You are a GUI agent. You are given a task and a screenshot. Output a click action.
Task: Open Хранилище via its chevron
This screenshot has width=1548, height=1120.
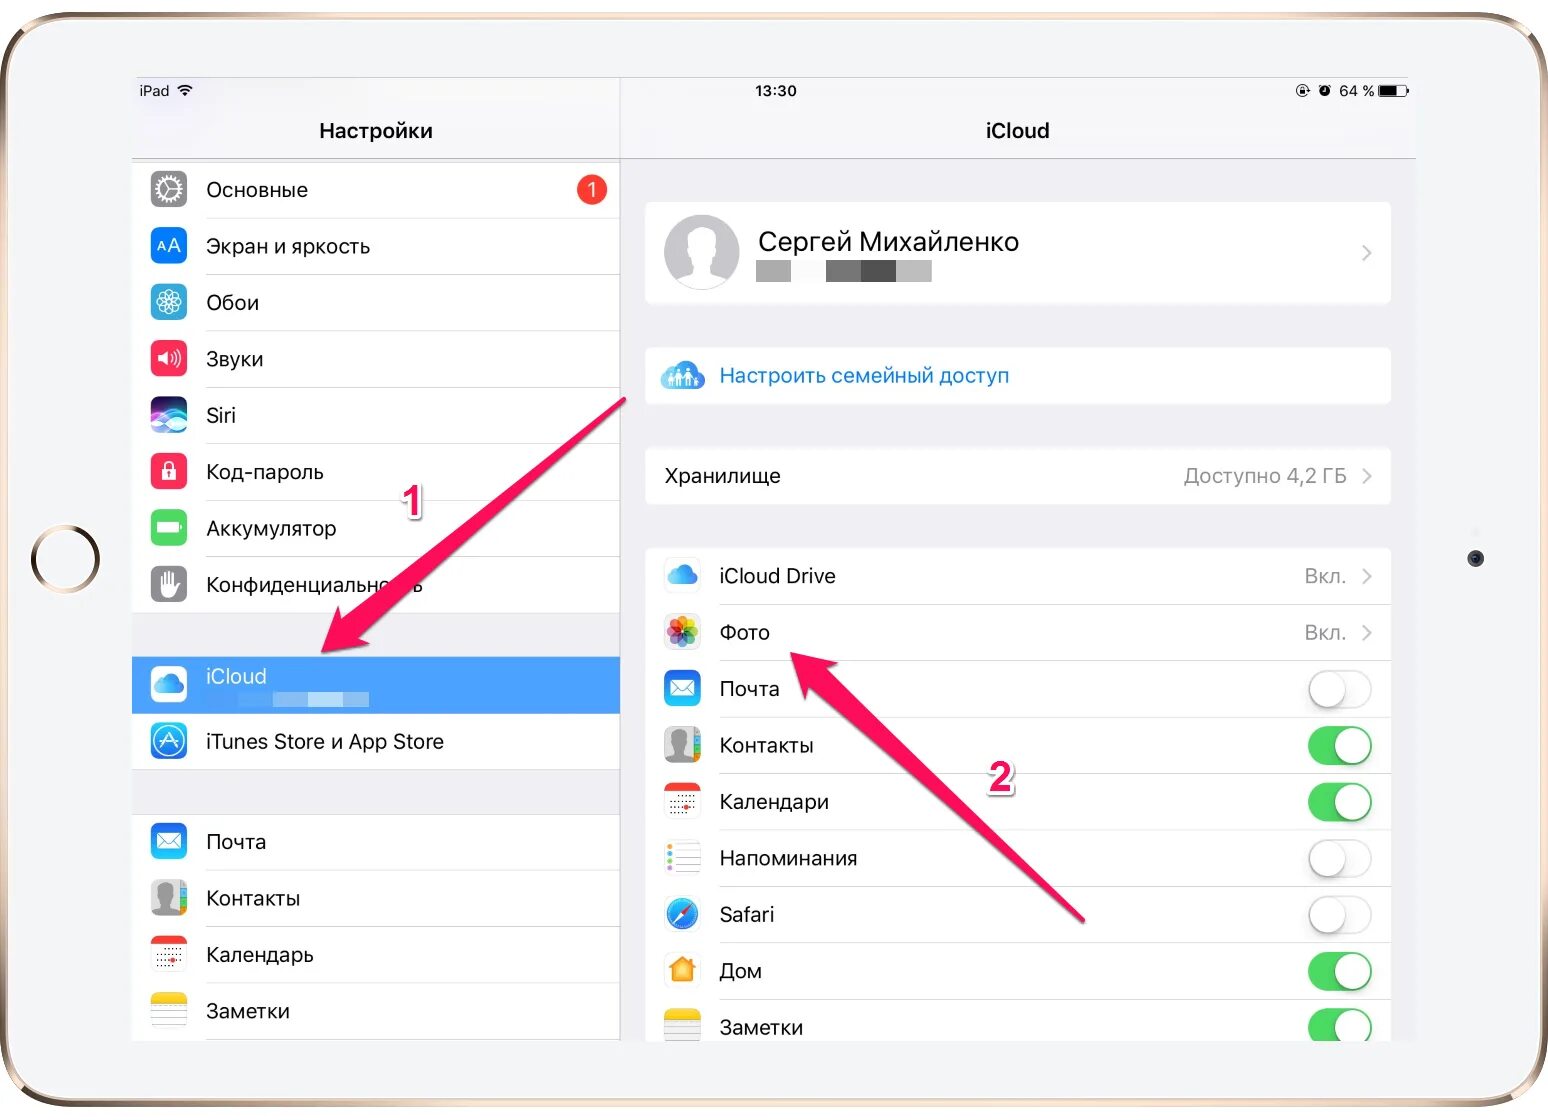tap(1366, 476)
